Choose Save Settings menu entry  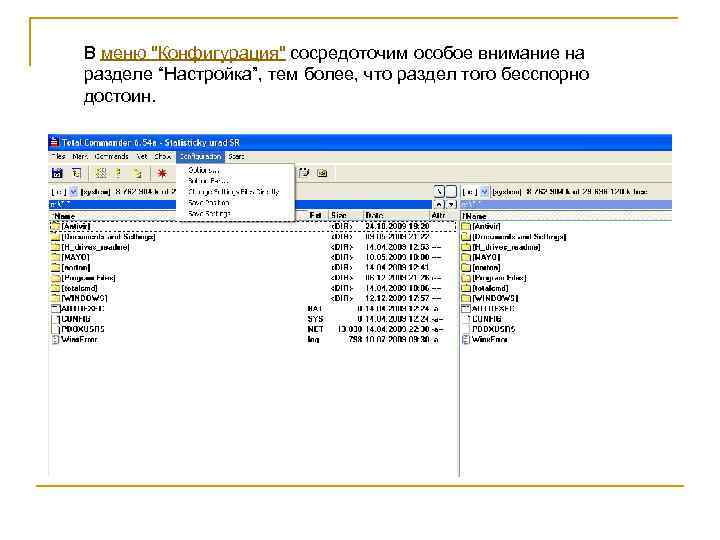tap(209, 214)
